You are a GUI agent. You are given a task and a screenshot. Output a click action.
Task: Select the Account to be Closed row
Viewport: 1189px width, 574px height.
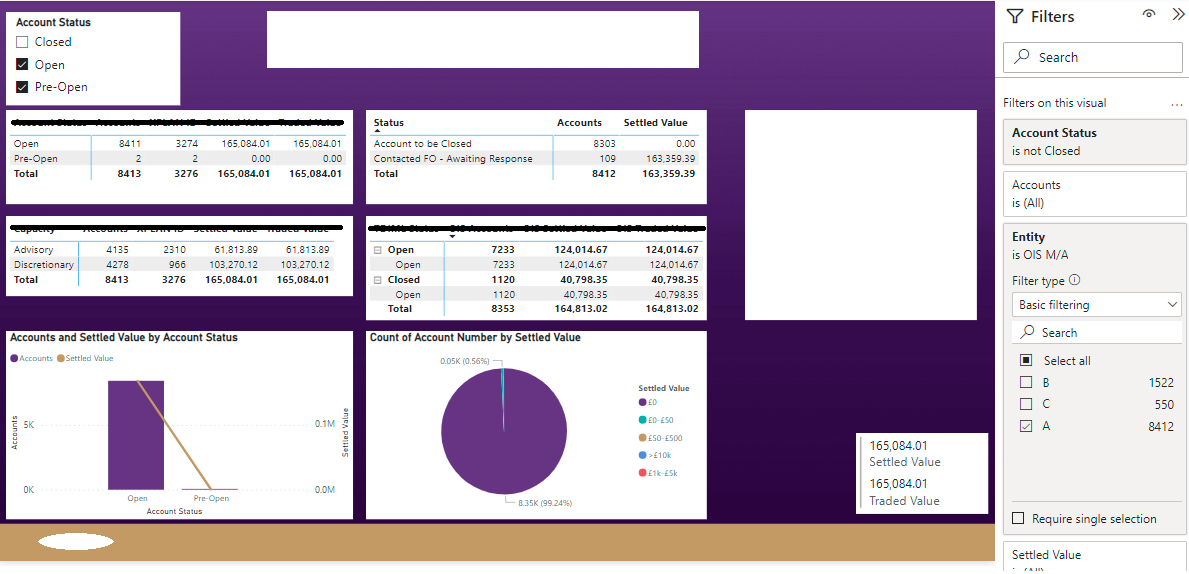coord(535,143)
